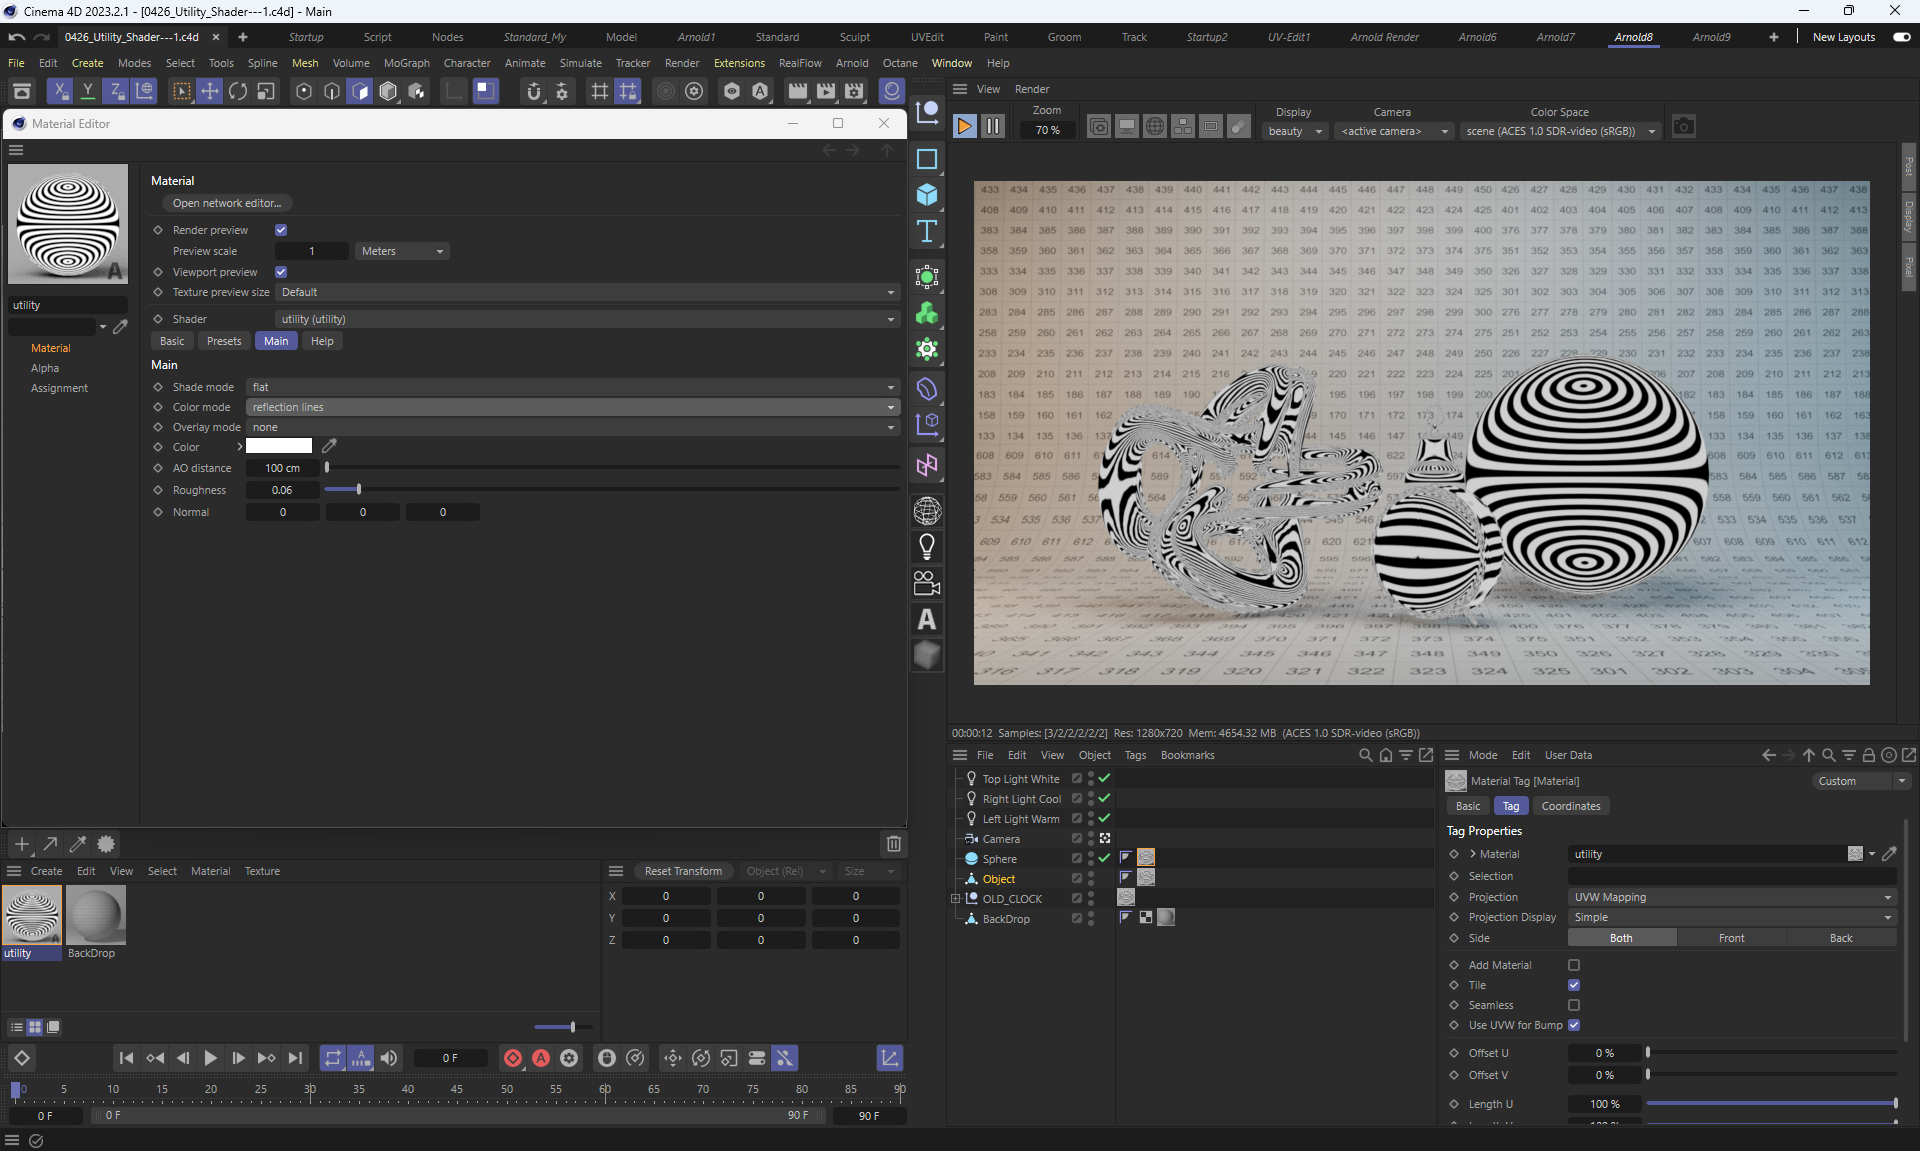Screen dimensions: 1920x1151
Task: Click the trash icon in material manager
Action: click(x=893, y=844)
